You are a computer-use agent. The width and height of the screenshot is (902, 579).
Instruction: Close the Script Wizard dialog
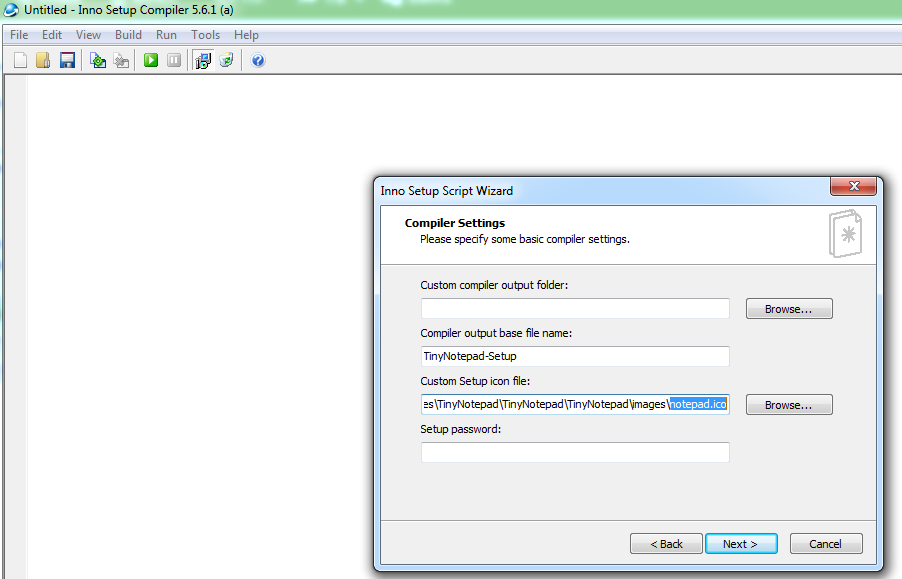(x=853, y=186)
